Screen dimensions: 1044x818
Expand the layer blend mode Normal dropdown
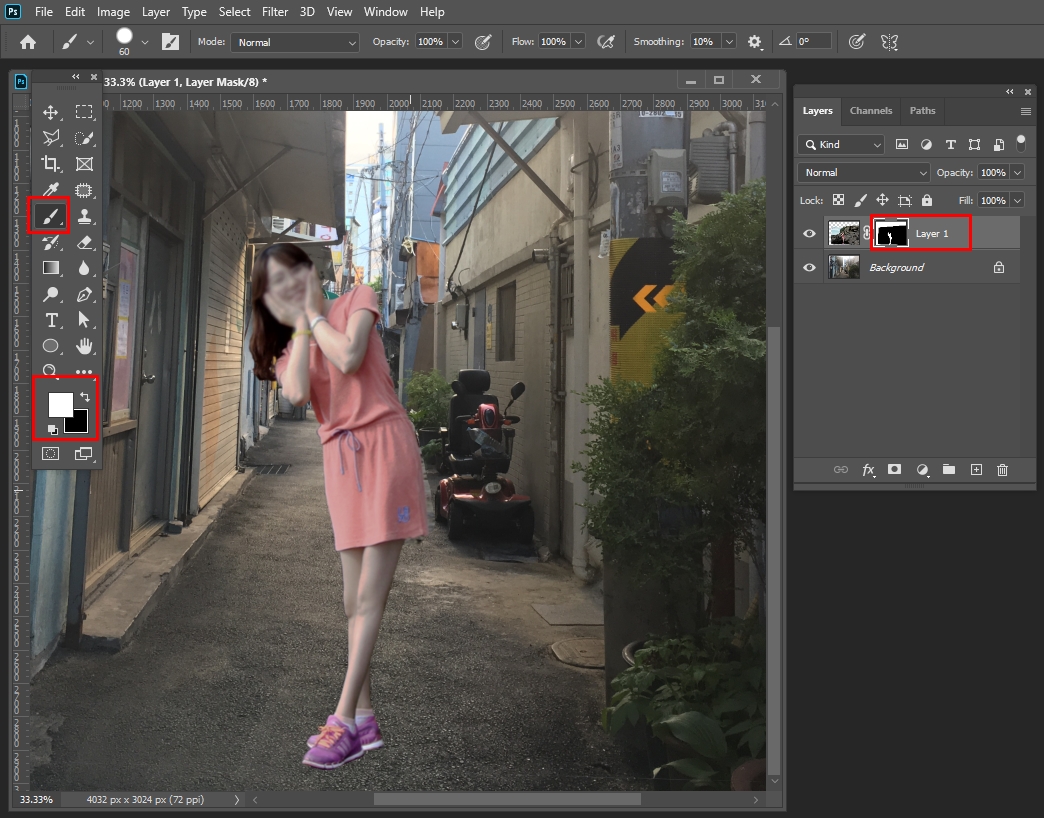pyautogui.click(x=865, y=172)
